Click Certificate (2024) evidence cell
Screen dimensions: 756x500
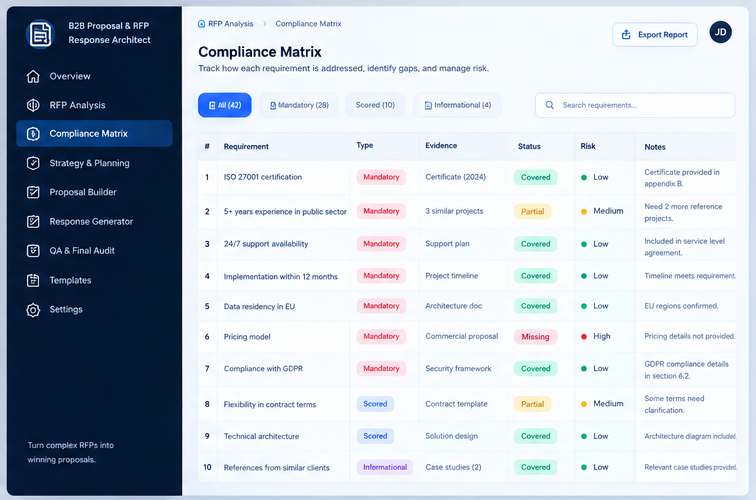coord(455,177)
